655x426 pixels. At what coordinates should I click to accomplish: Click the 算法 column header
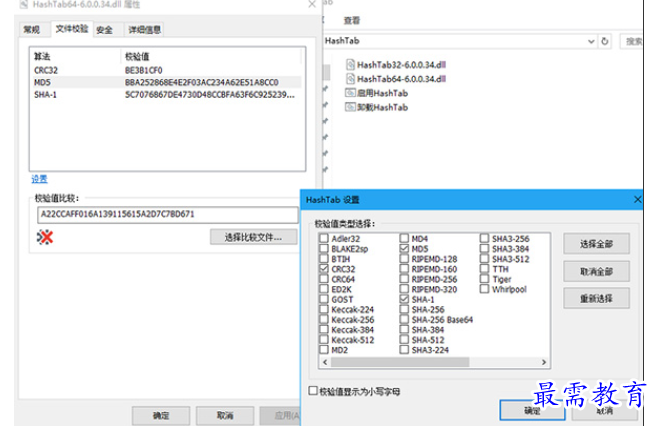[x=76, y=56]
